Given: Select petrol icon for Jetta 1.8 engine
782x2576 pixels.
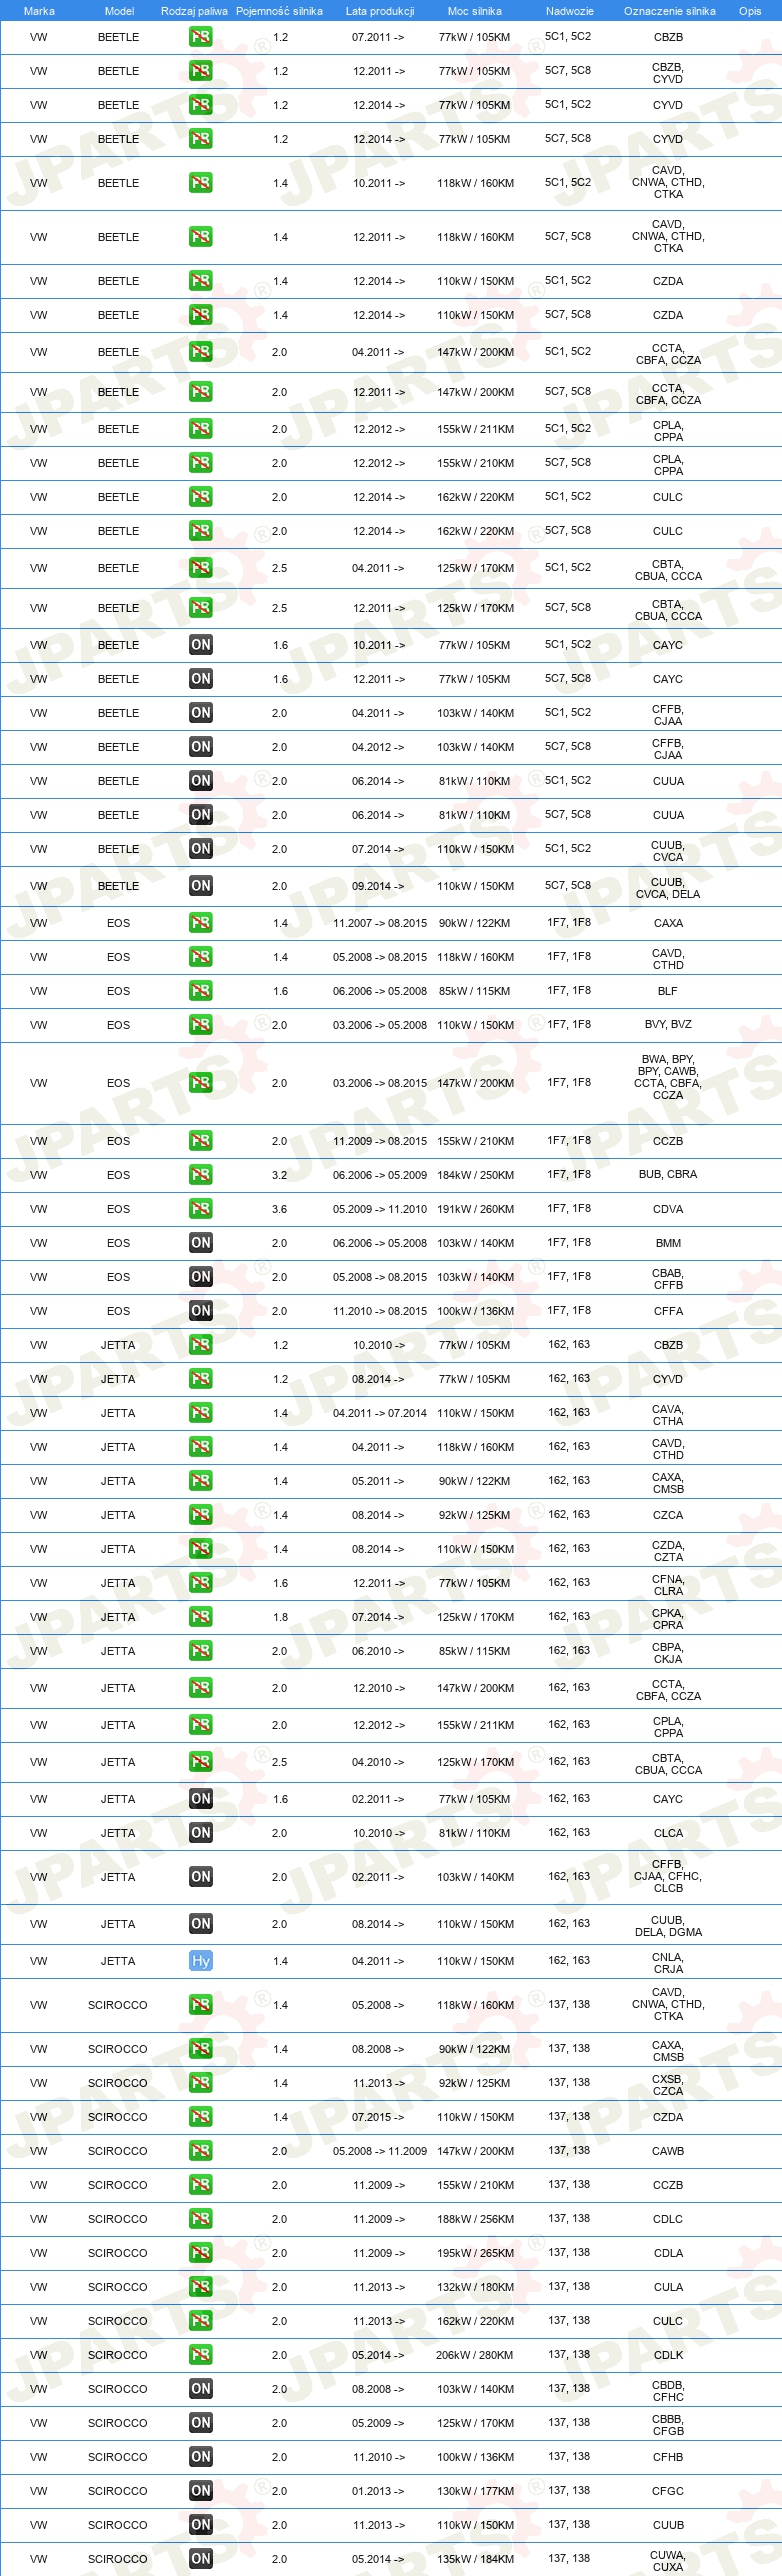Looking at the screenshot, I should tap(201, 1617).
